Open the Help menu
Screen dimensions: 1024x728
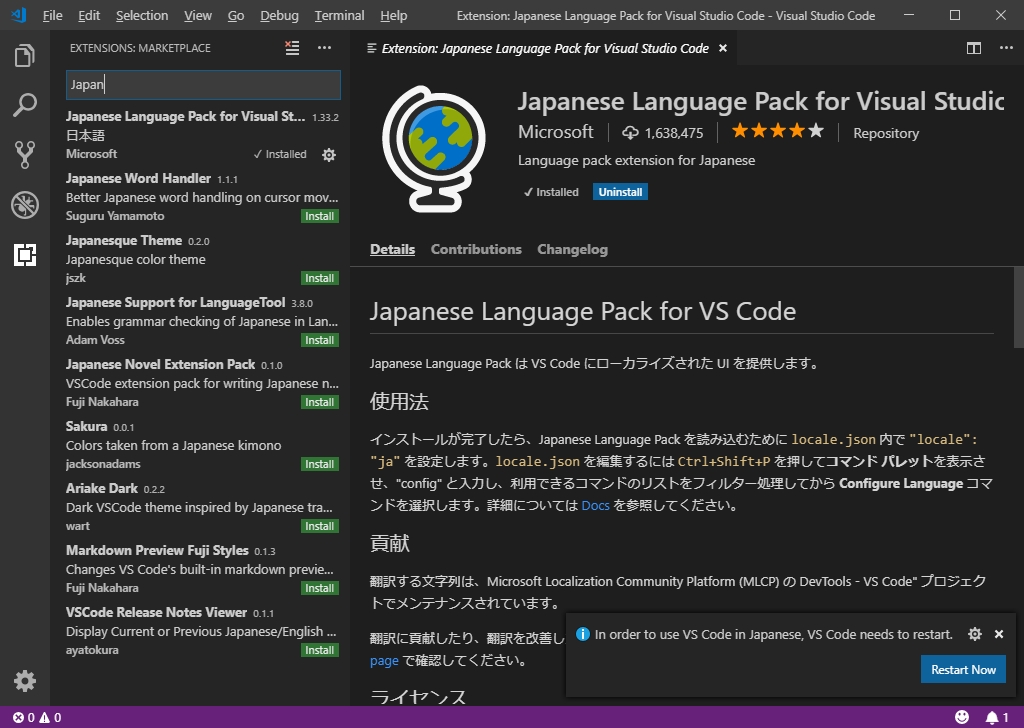(x=393, y=16)
